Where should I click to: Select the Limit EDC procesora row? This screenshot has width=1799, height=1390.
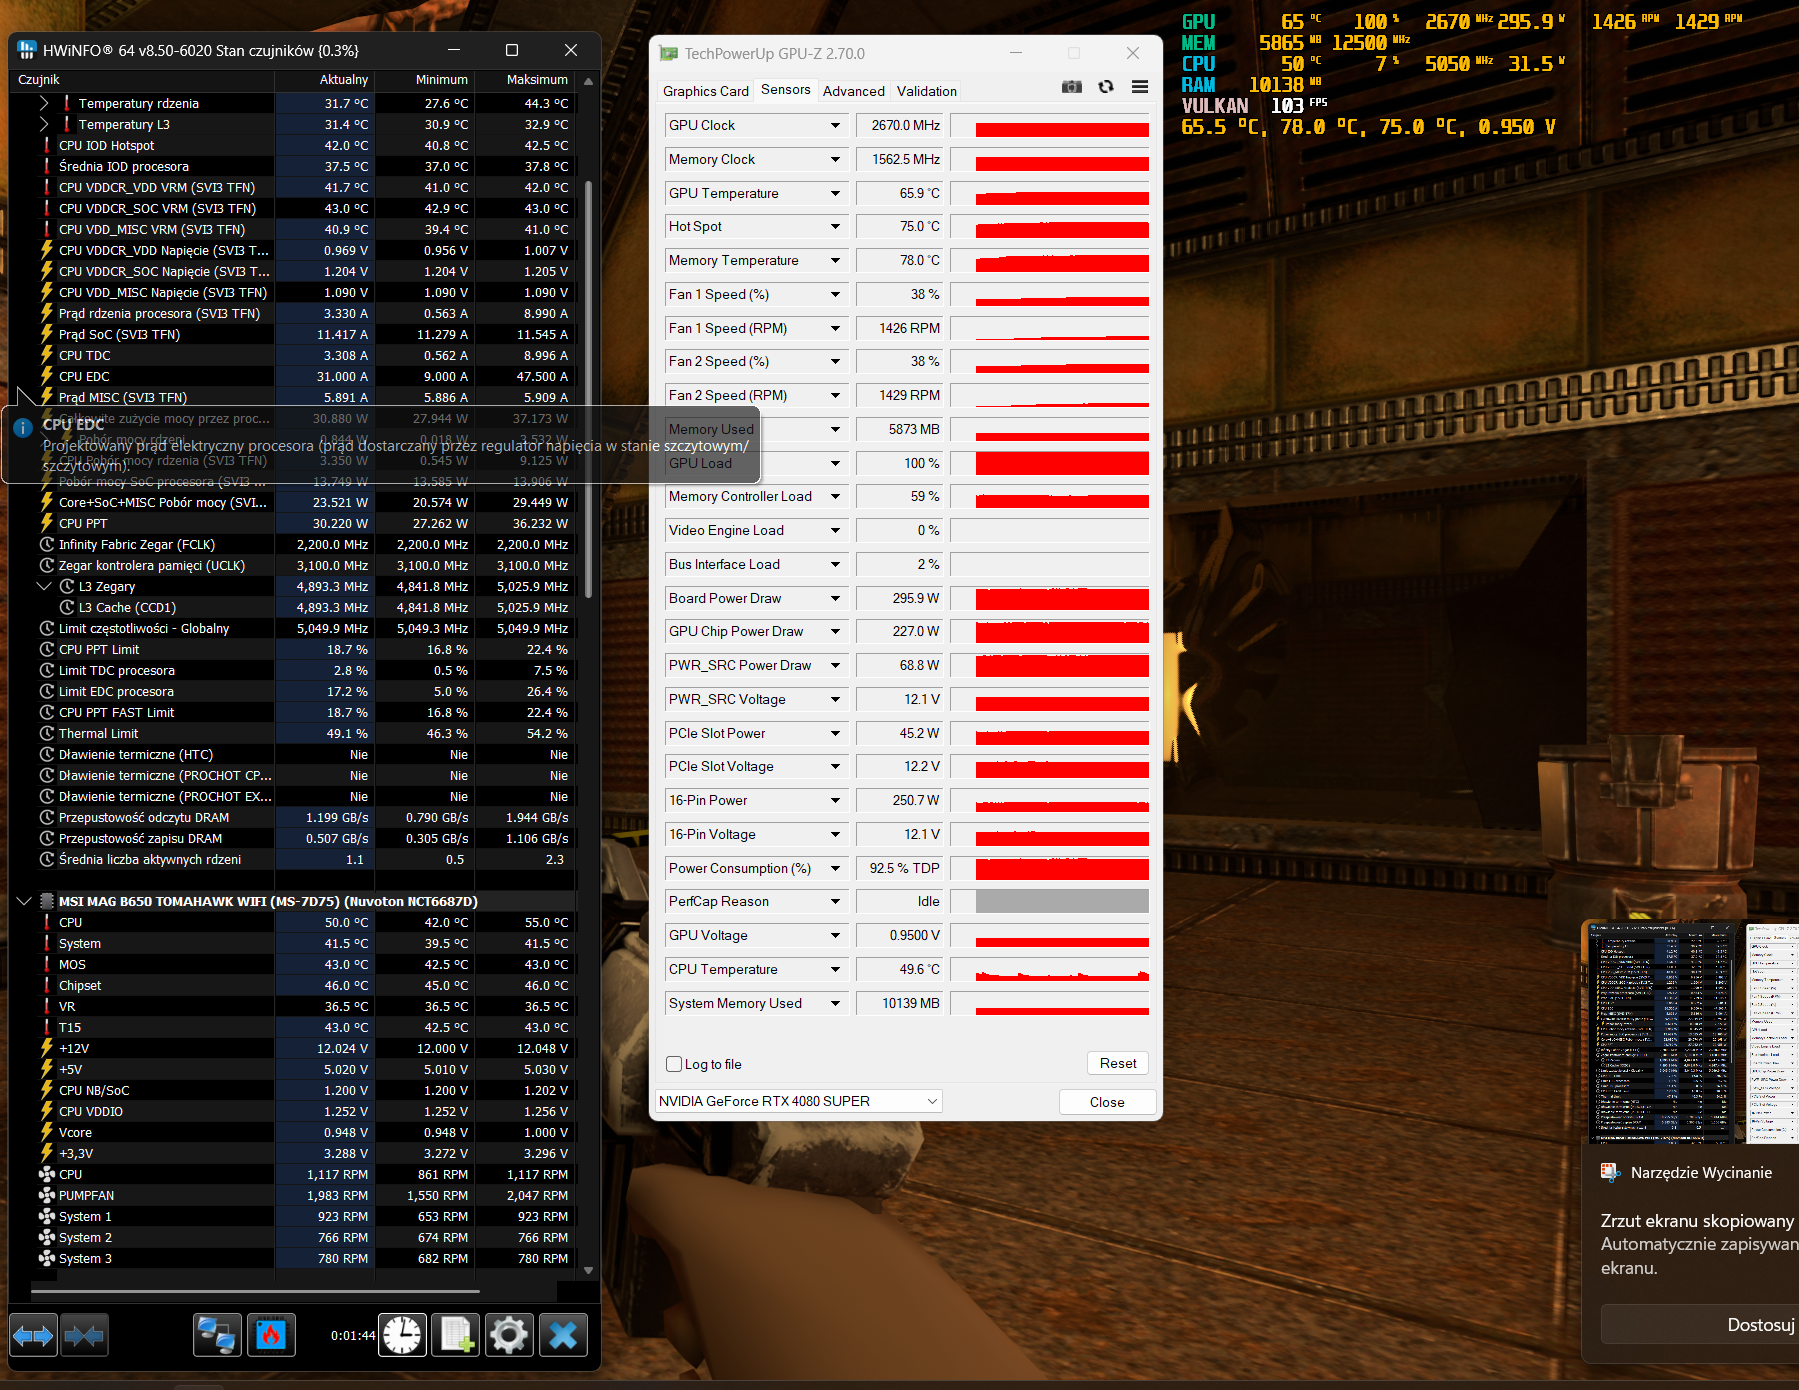[292, 691]
